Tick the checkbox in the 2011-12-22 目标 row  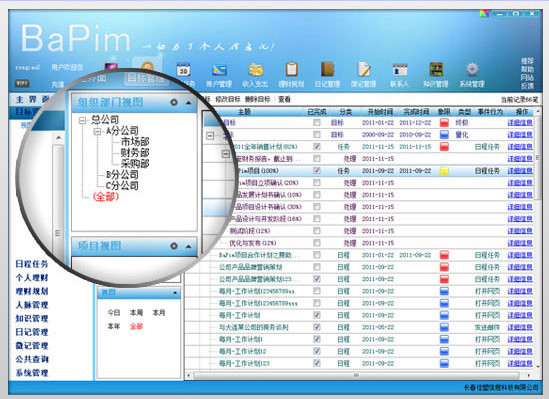click(x=317, y=122)
